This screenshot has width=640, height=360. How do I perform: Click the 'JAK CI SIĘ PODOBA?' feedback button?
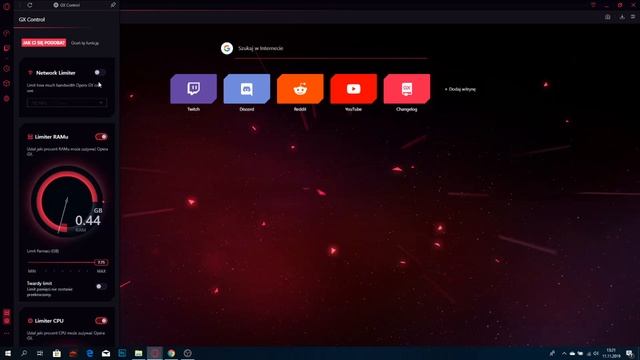coord(44,42)
